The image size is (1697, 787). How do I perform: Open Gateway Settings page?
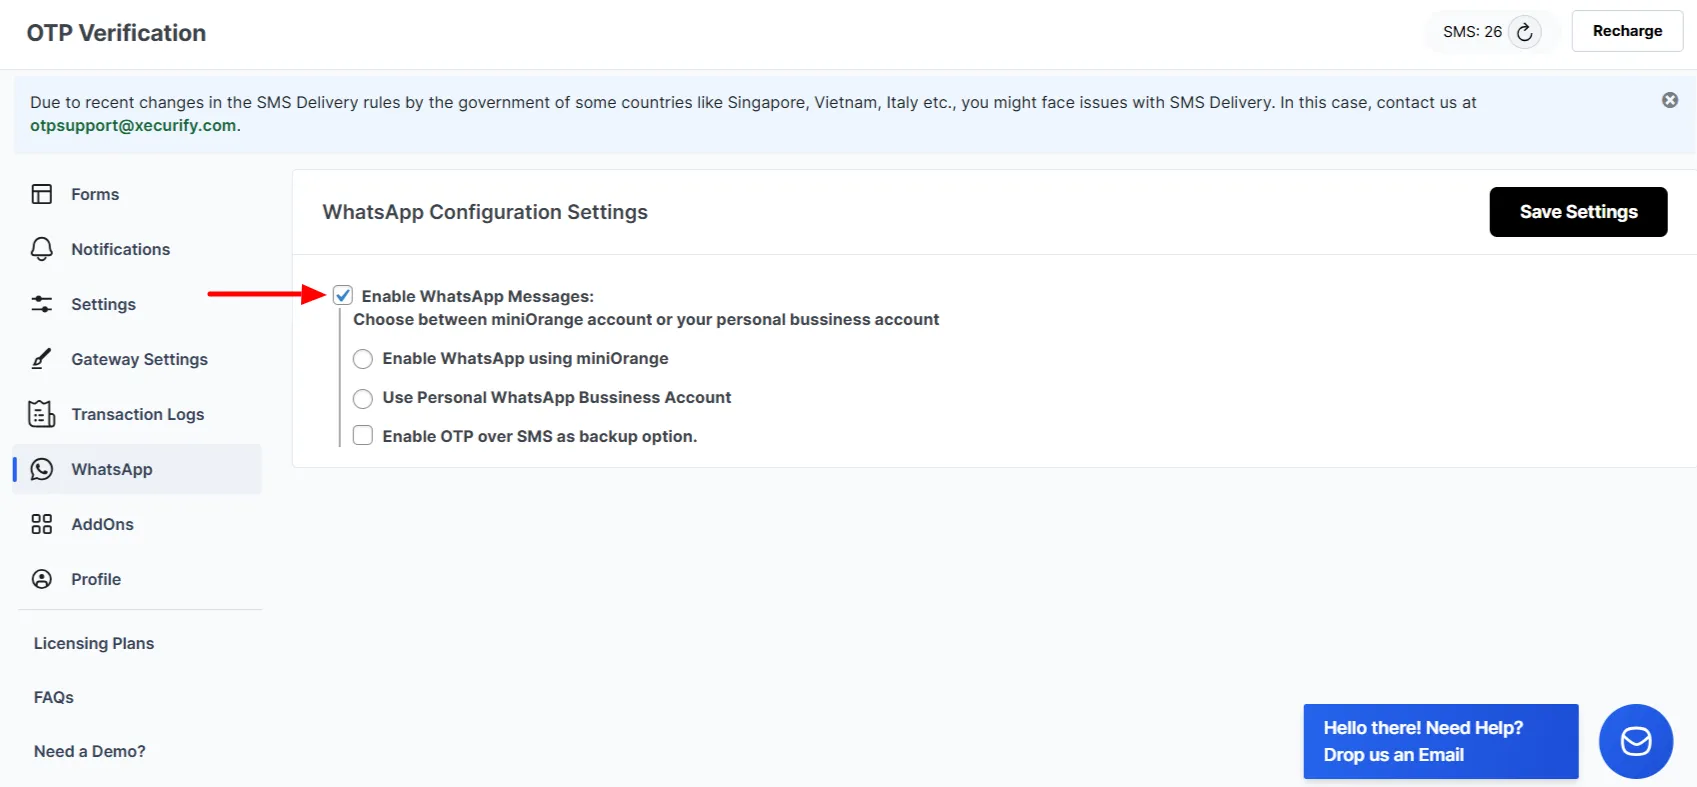coord(138,359)
